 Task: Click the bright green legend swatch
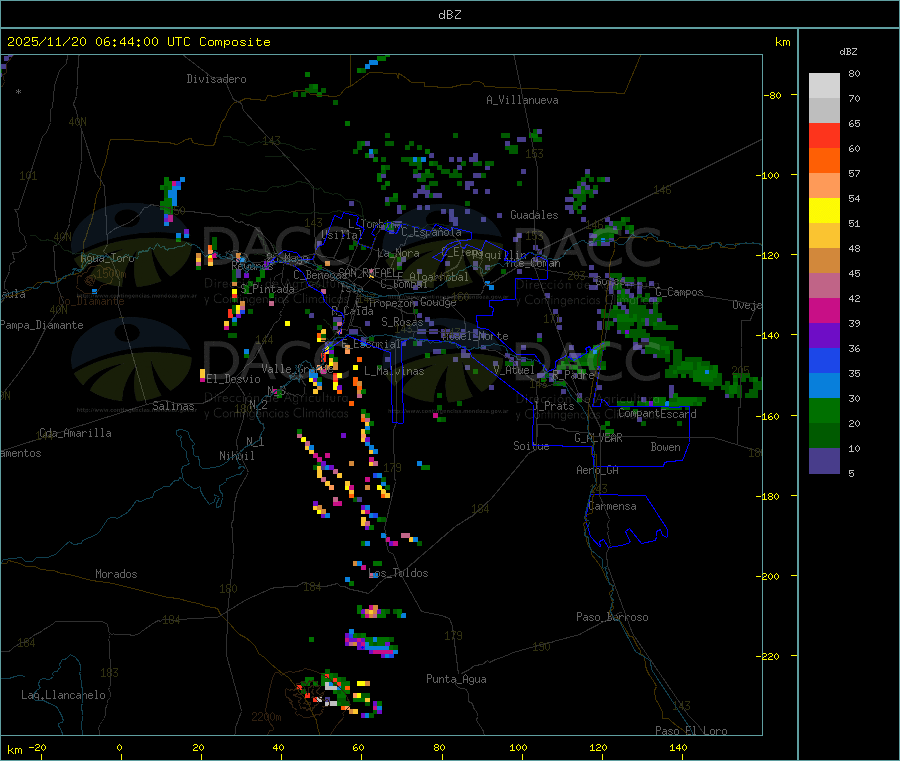coord(824,410)
